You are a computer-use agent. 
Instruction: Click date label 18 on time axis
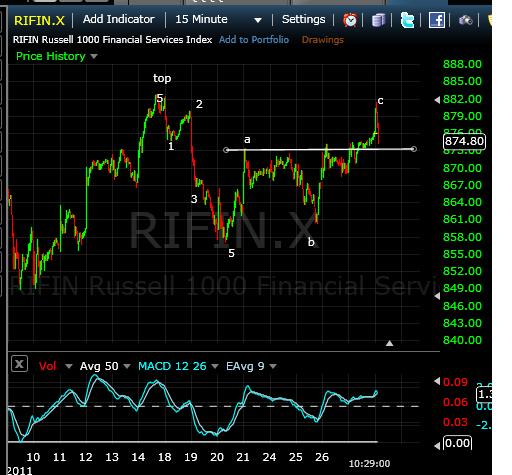click(164, 457)
